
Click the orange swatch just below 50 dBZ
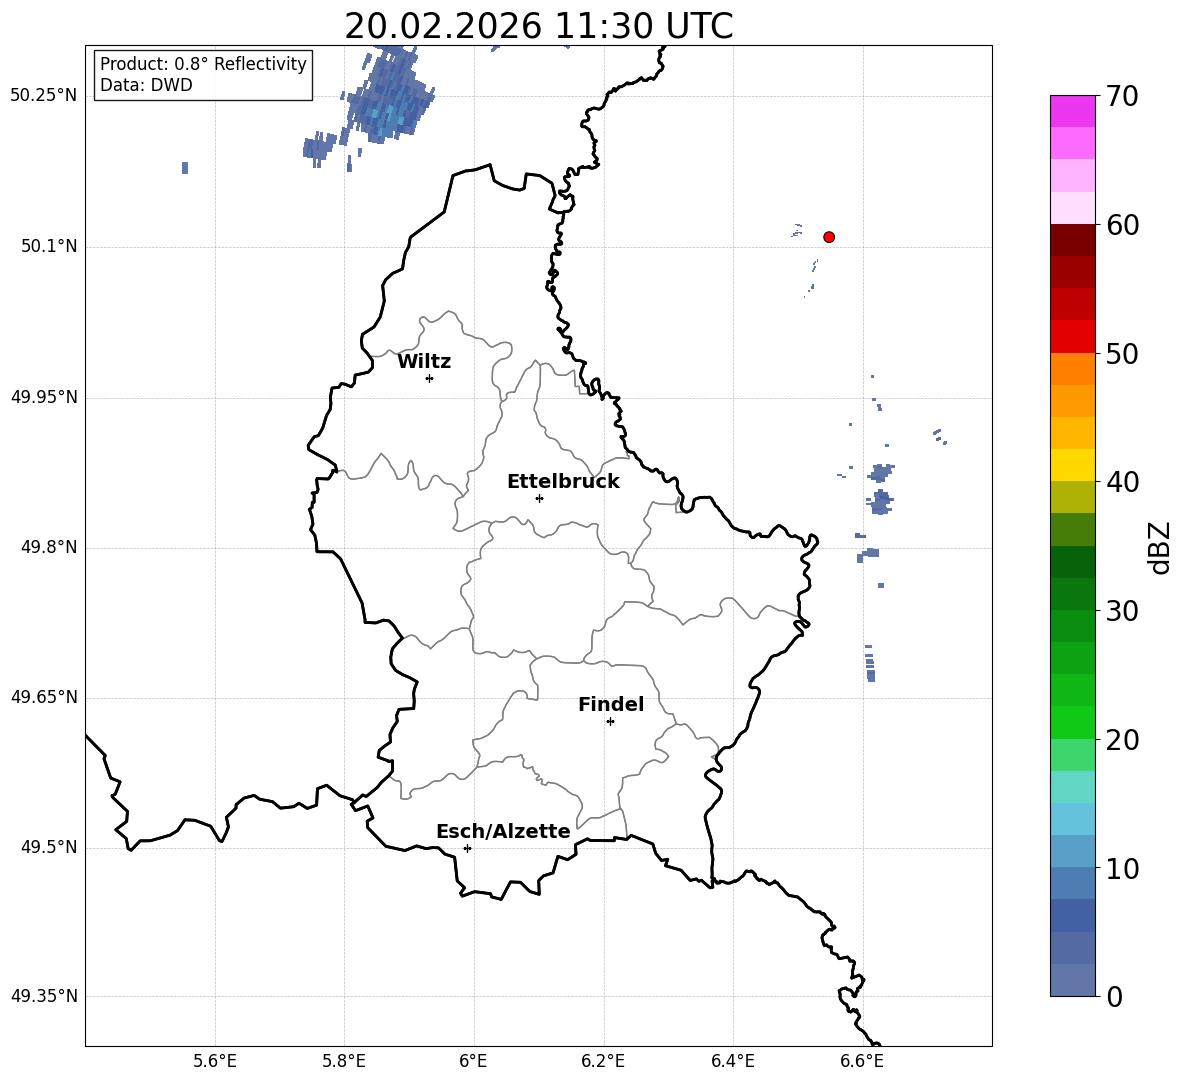pos(1072,369)
